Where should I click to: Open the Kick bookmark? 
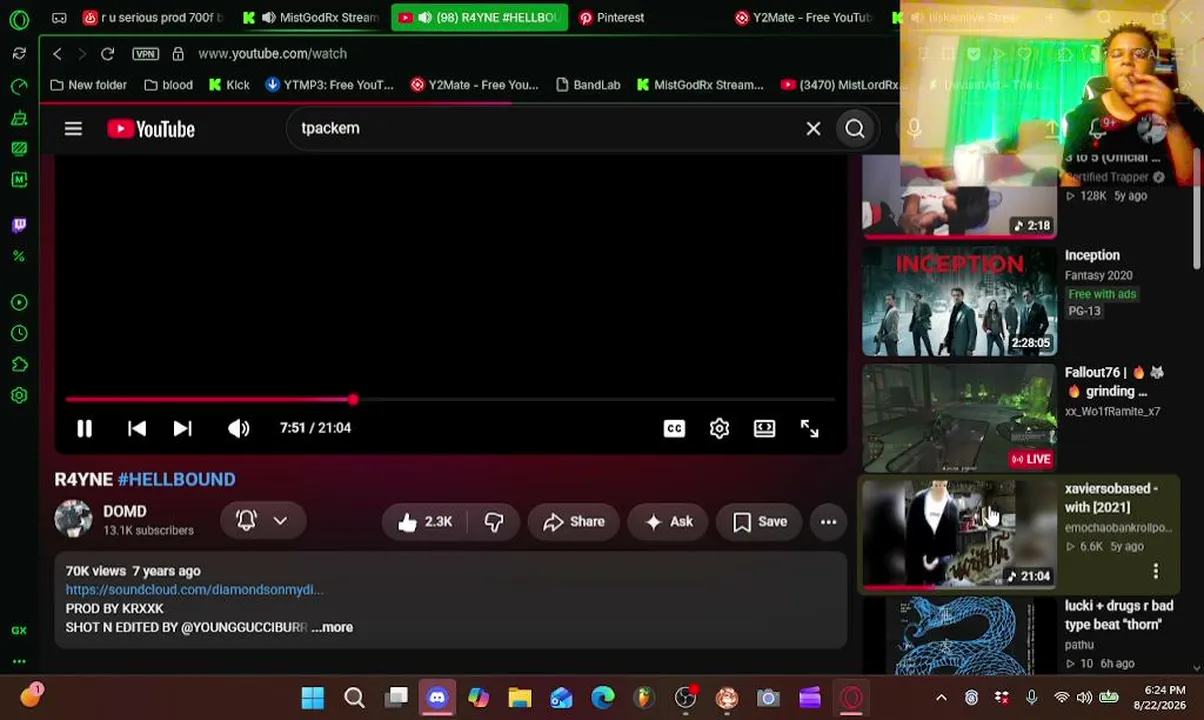pos(229,85)
